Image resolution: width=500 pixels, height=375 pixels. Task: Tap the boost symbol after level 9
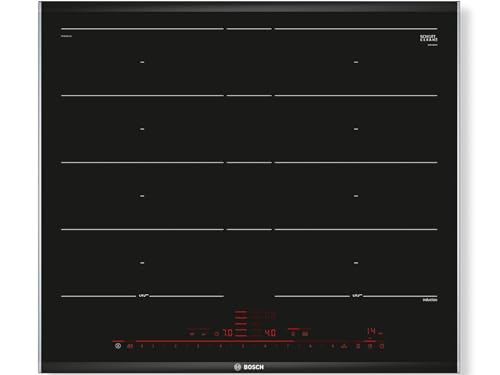point(344,346)
